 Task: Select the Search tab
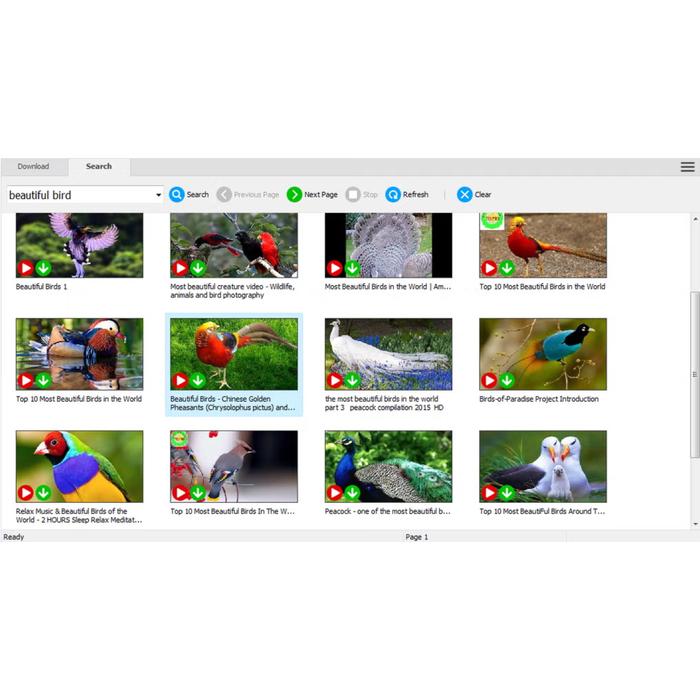click(98, 167)
